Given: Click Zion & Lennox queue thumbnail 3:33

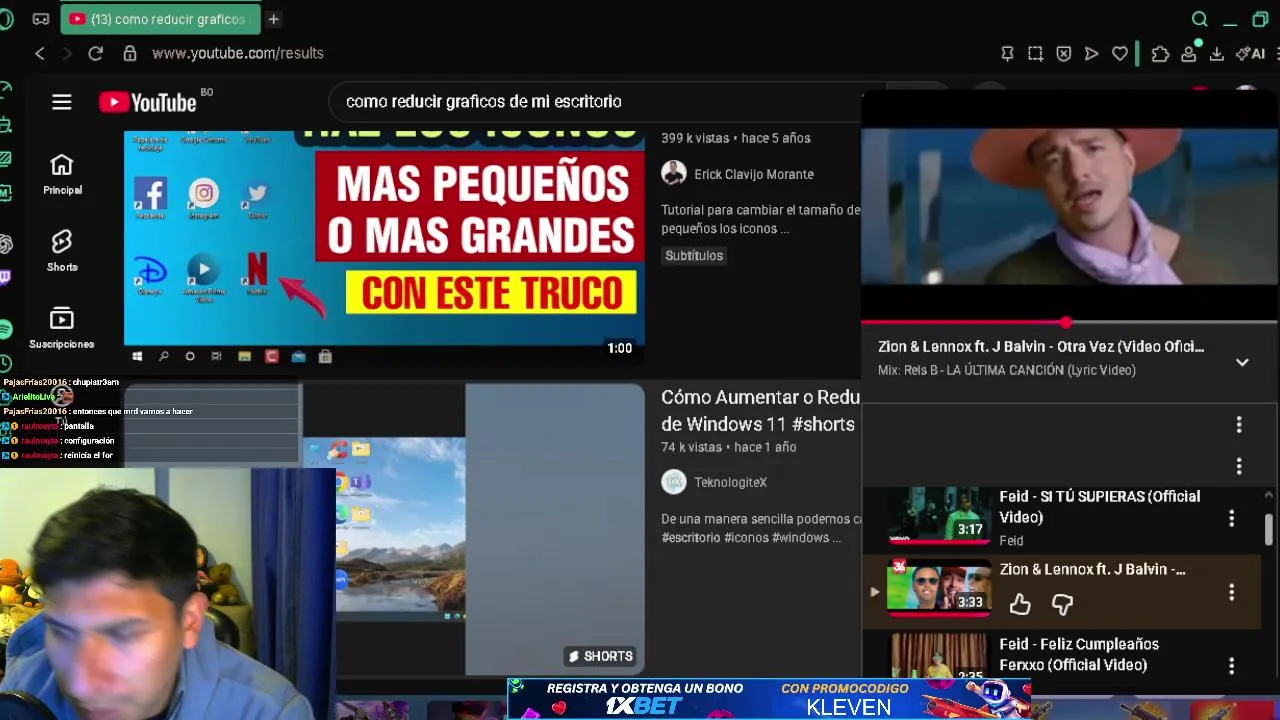Looking at the screenshot, I should click(938, 586).
